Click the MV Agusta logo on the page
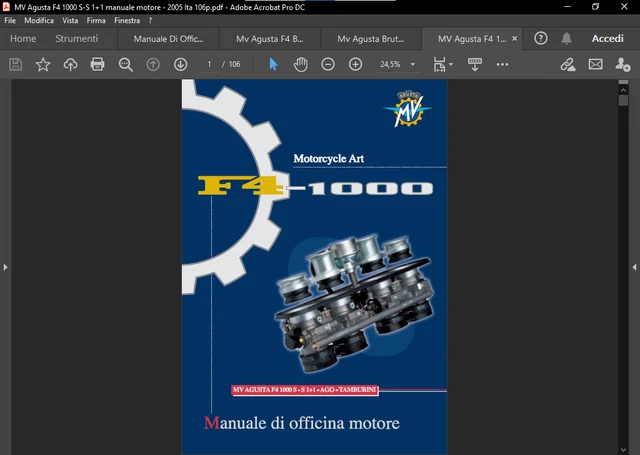The image size is (640, 455). pyautogui.click(x=408, y=109)
